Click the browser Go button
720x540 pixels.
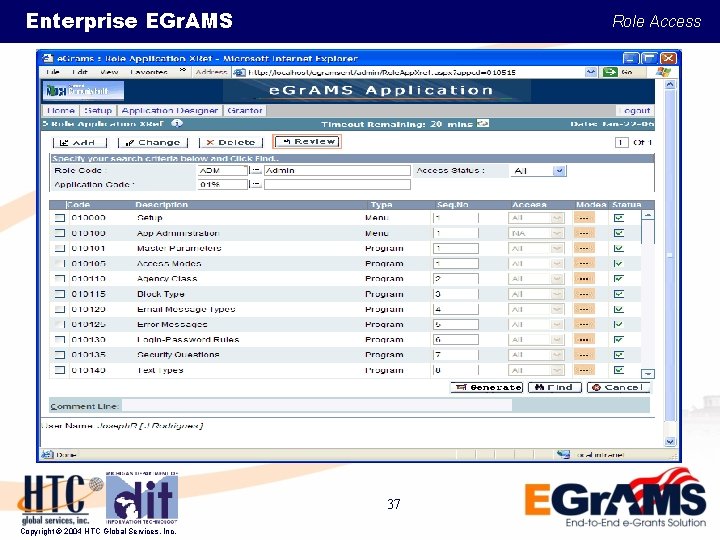(x=618, y=72)
